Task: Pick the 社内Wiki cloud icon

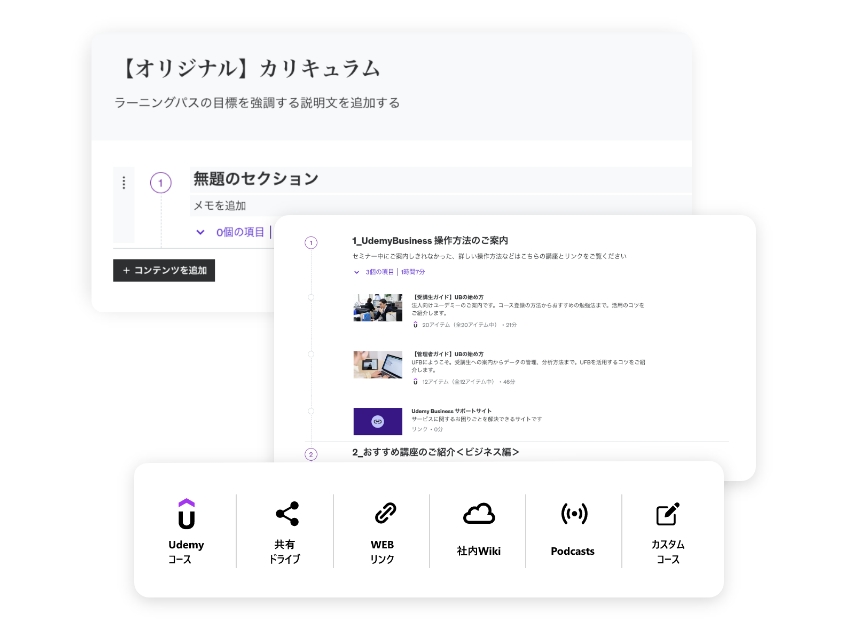Action: tap(479, 513)
